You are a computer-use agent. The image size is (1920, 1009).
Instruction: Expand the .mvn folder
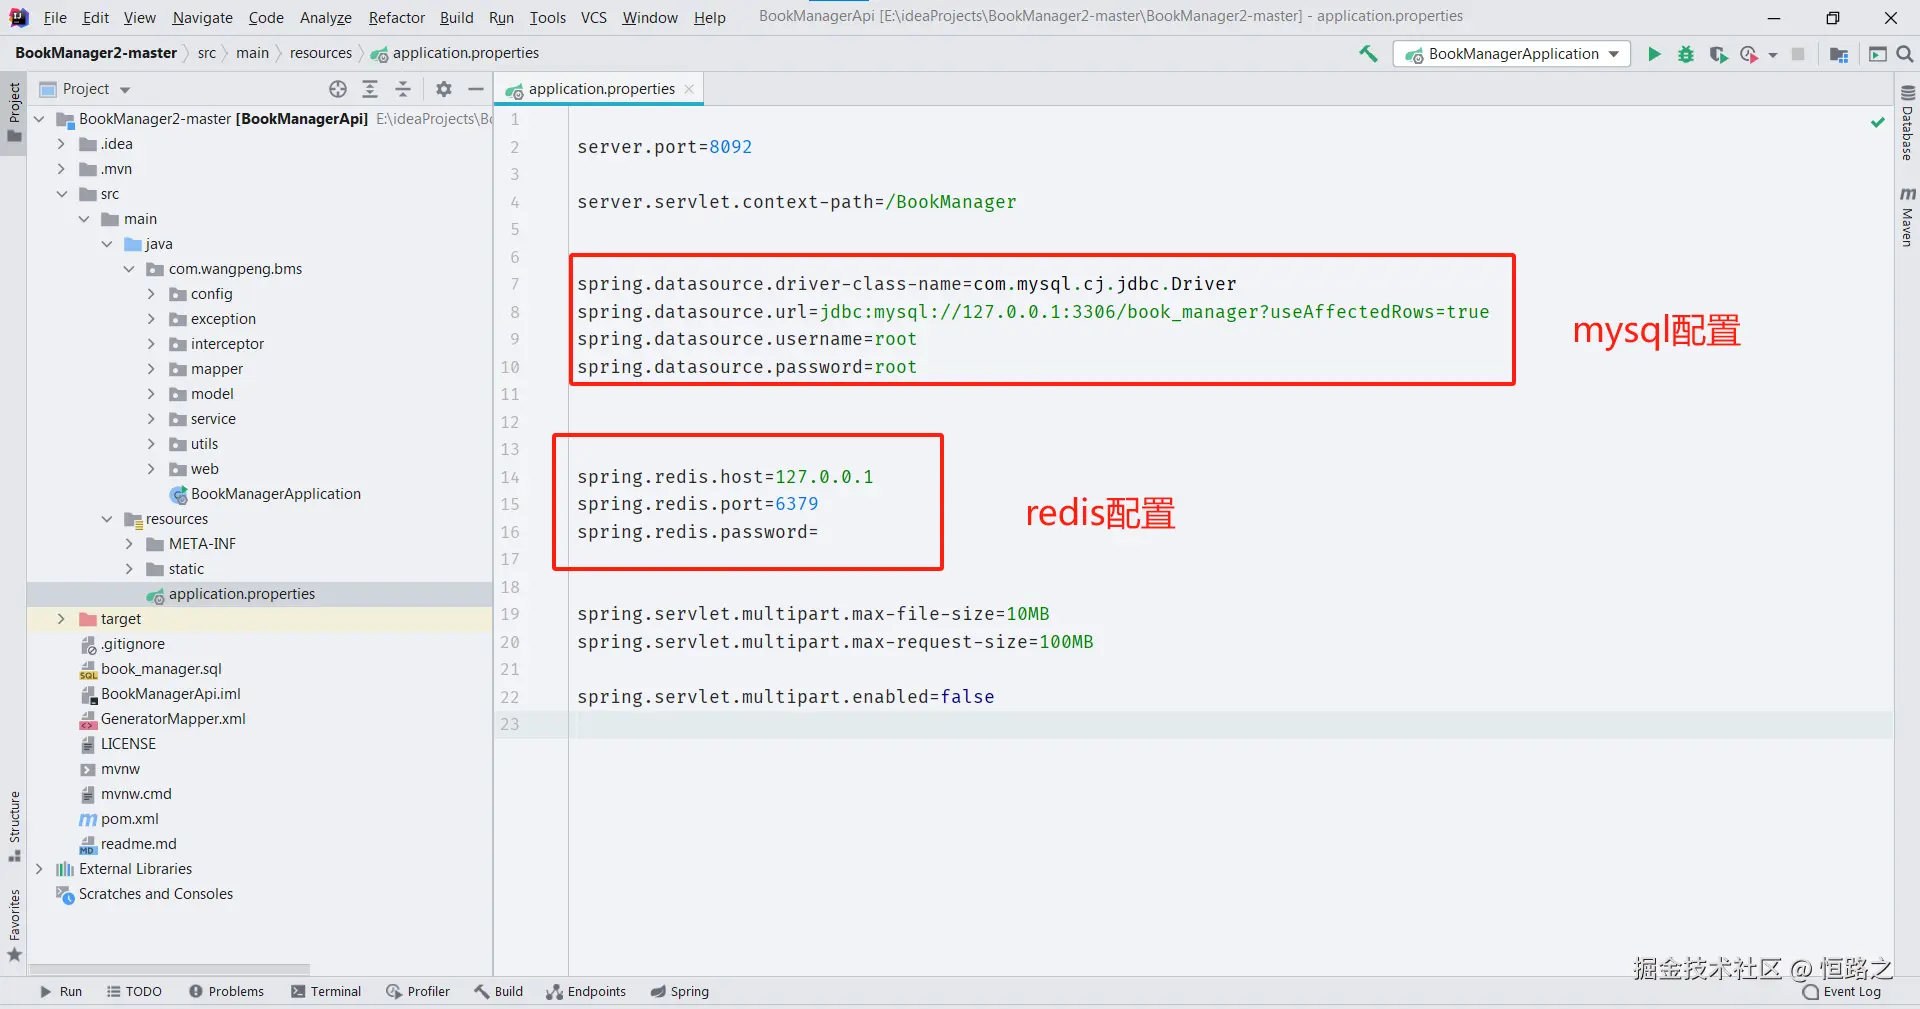coord(61,169)
